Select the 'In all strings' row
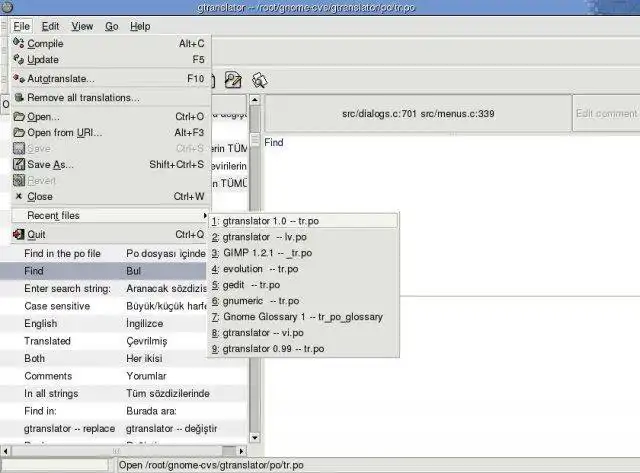 (124, 394)
